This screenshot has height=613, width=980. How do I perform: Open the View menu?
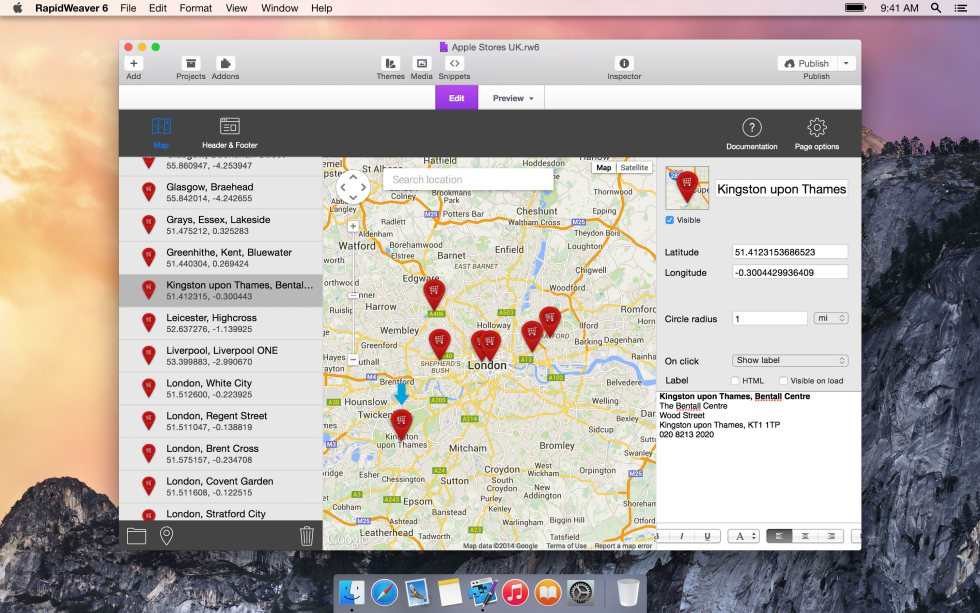236,8
